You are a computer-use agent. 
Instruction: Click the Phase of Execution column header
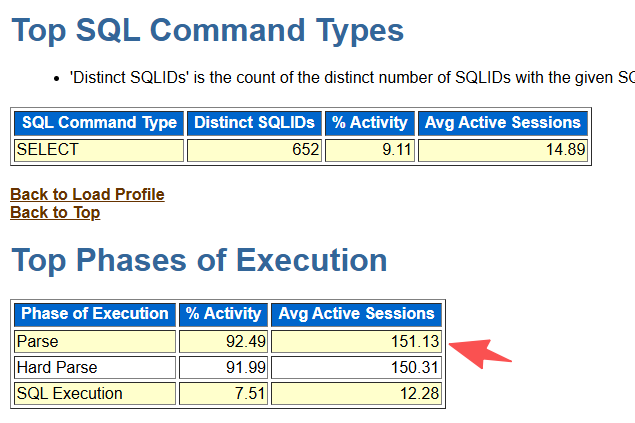click(x=95, y=315)
